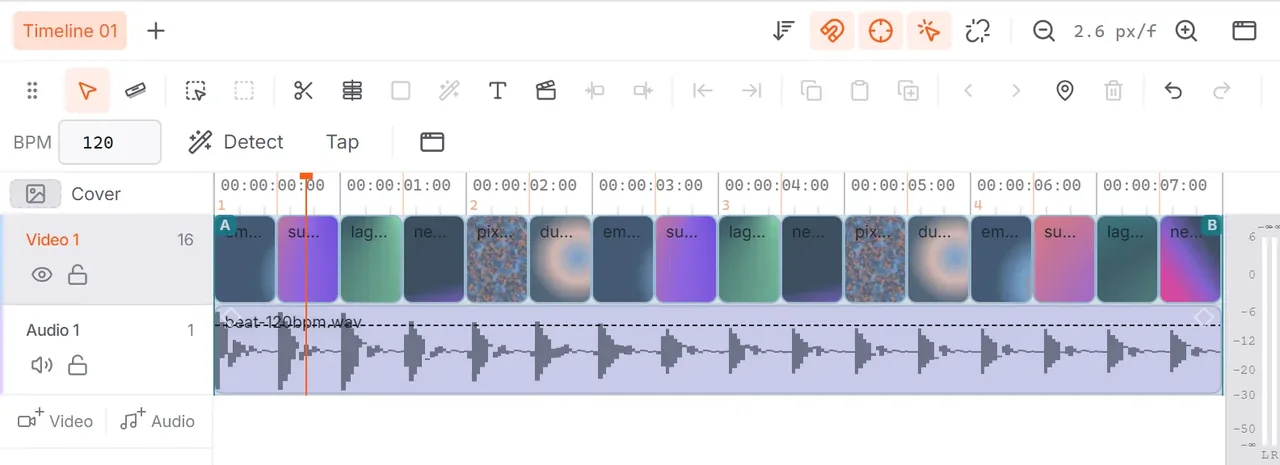
Task: Paste with the clipboard icon
Action: pyautogui.click(x=859, y=91)
